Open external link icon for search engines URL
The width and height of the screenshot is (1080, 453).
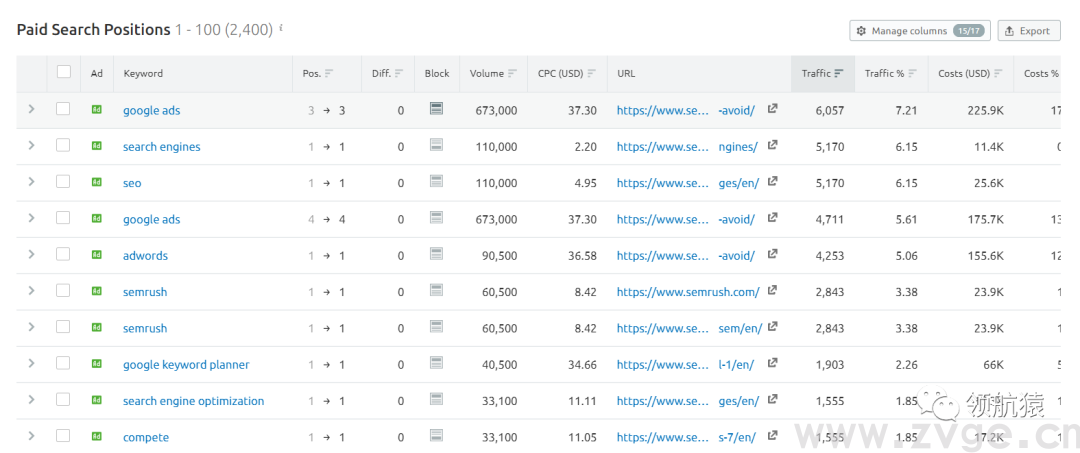pos(772,145)
